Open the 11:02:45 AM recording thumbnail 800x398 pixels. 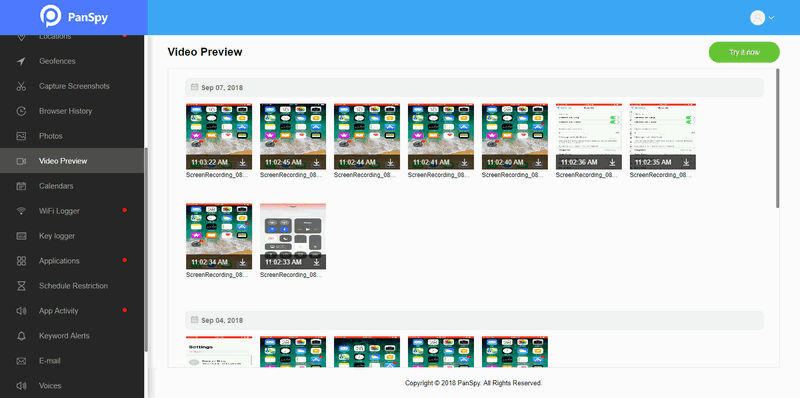coord(293,137)
